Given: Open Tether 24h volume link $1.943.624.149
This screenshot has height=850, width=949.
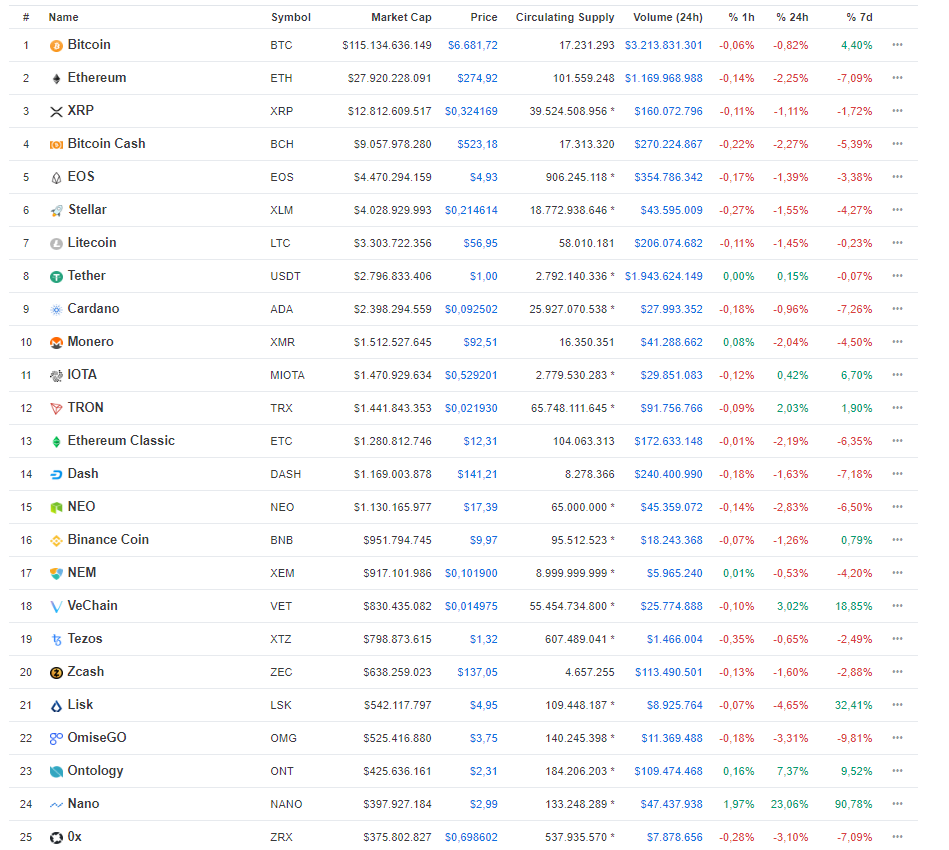Looking at the screenshot, I should pos(664,277).
